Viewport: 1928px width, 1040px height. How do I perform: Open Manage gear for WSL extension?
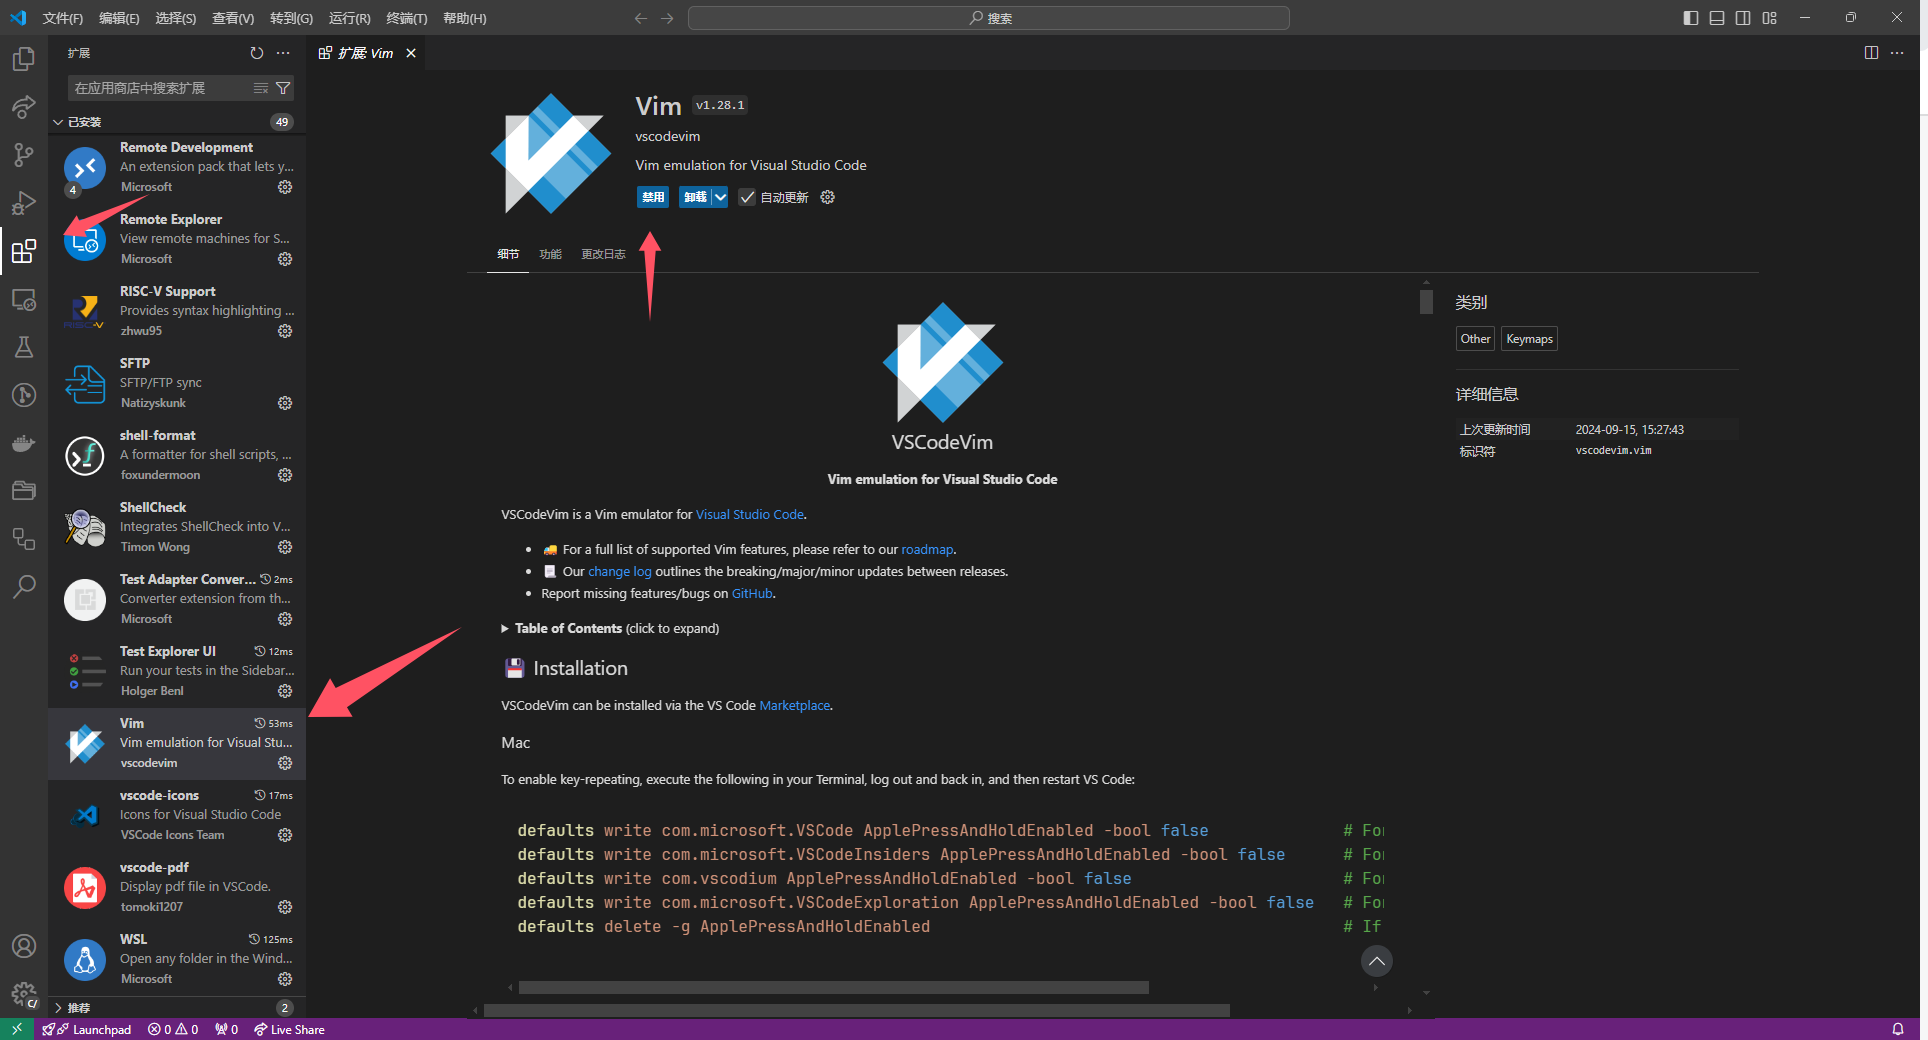(x=285, y=979)
